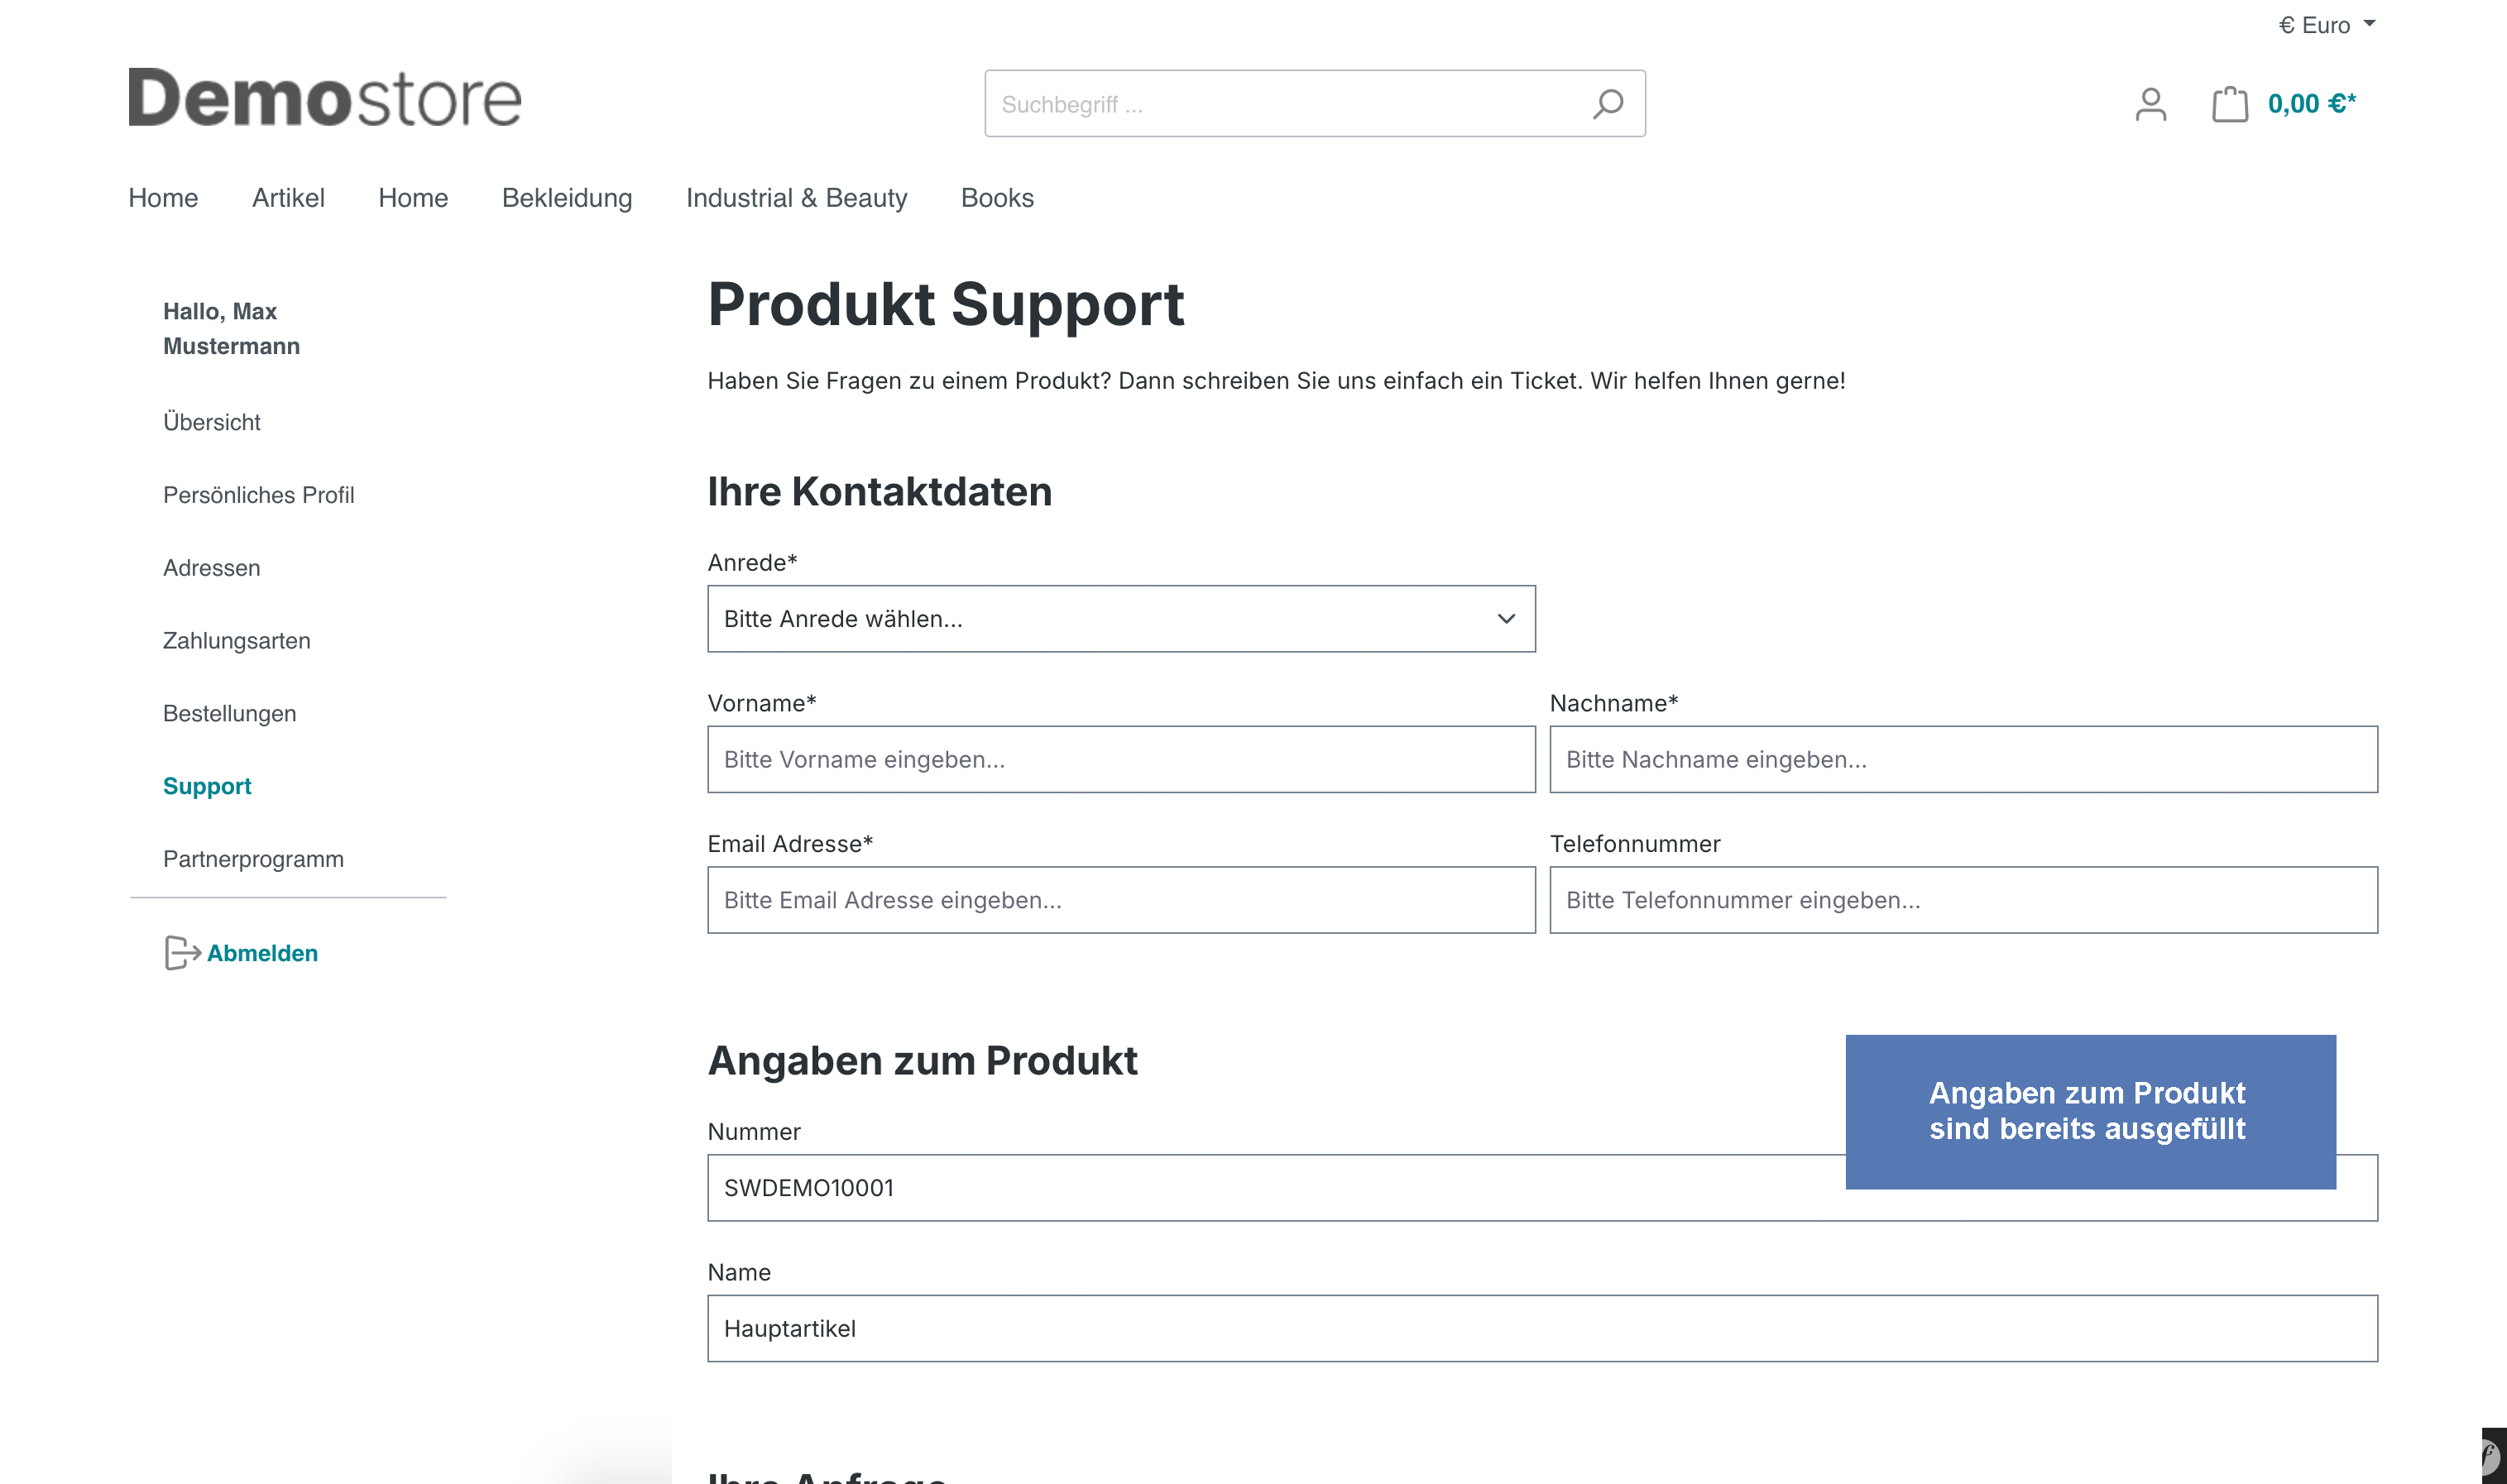Click the Name field containing Hauptartikel
Viewport: 2507px width, 1484px height.
(1542, 1329)
